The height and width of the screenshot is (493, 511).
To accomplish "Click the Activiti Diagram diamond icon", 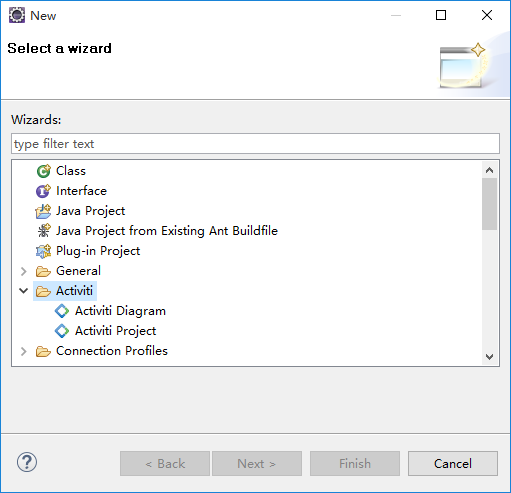I will point(62,311).
